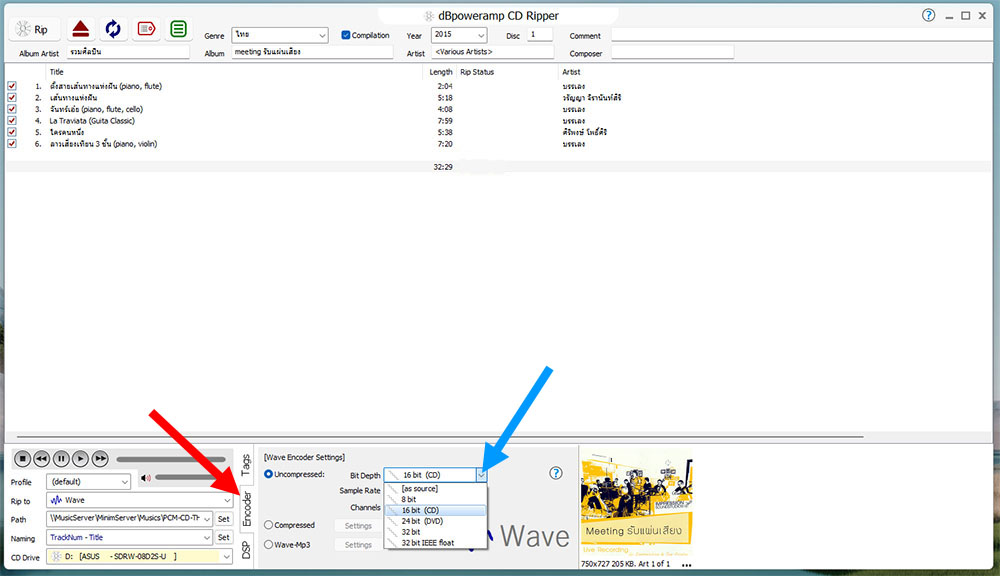
Task: Click the Set button beside Path
Action: point(224,519)
